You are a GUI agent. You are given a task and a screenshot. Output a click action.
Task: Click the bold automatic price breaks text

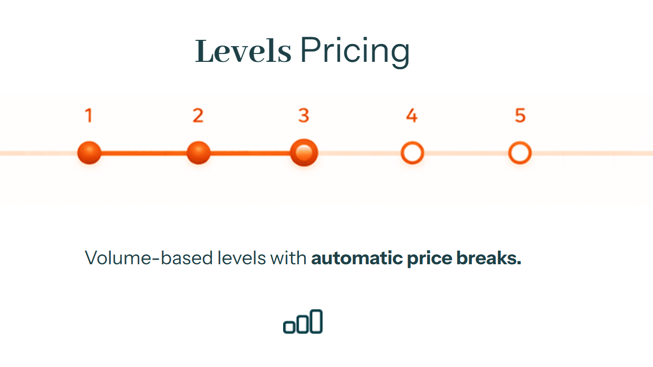click(x=416, y=258)
